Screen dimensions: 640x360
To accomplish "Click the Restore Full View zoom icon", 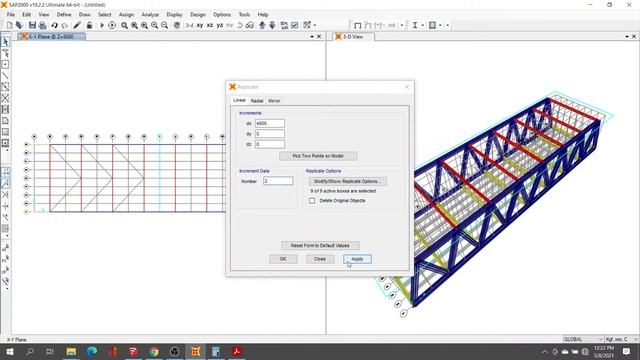I will 134,25.
